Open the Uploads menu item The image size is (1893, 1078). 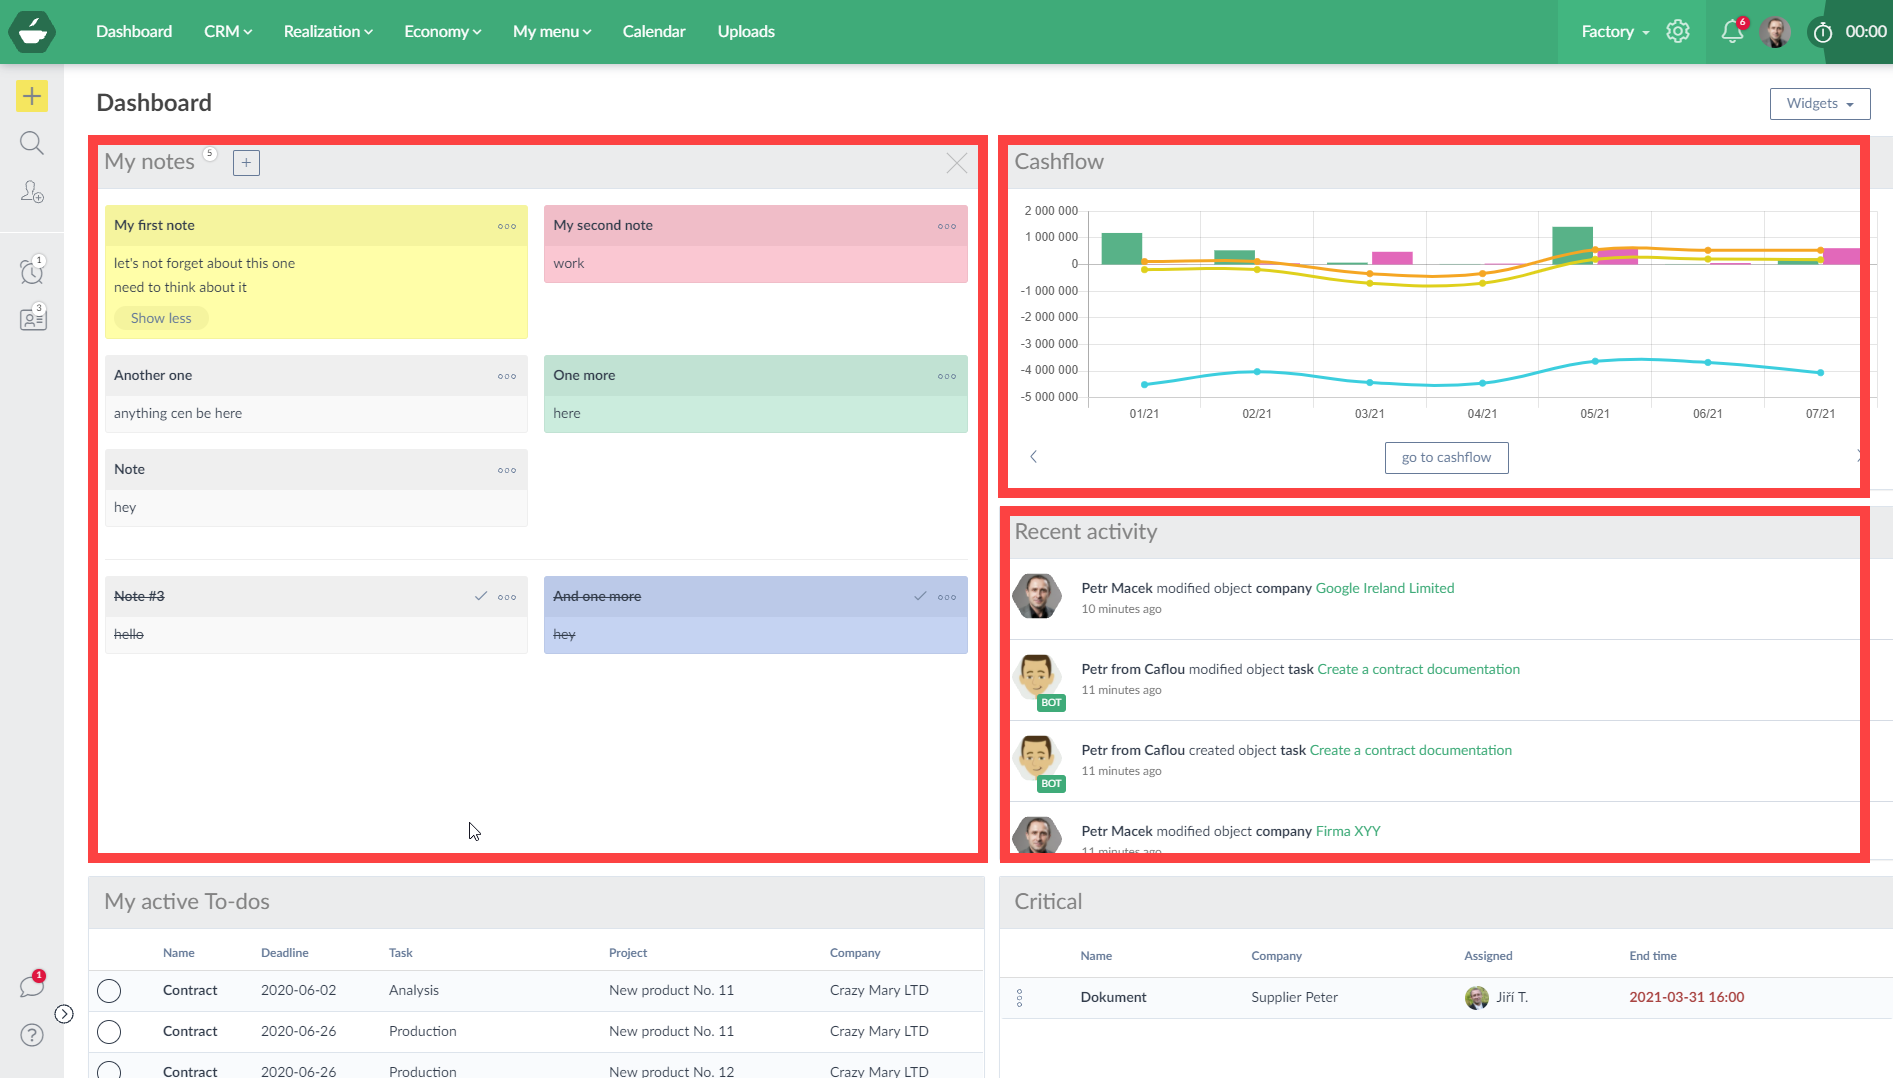point(746,32)
